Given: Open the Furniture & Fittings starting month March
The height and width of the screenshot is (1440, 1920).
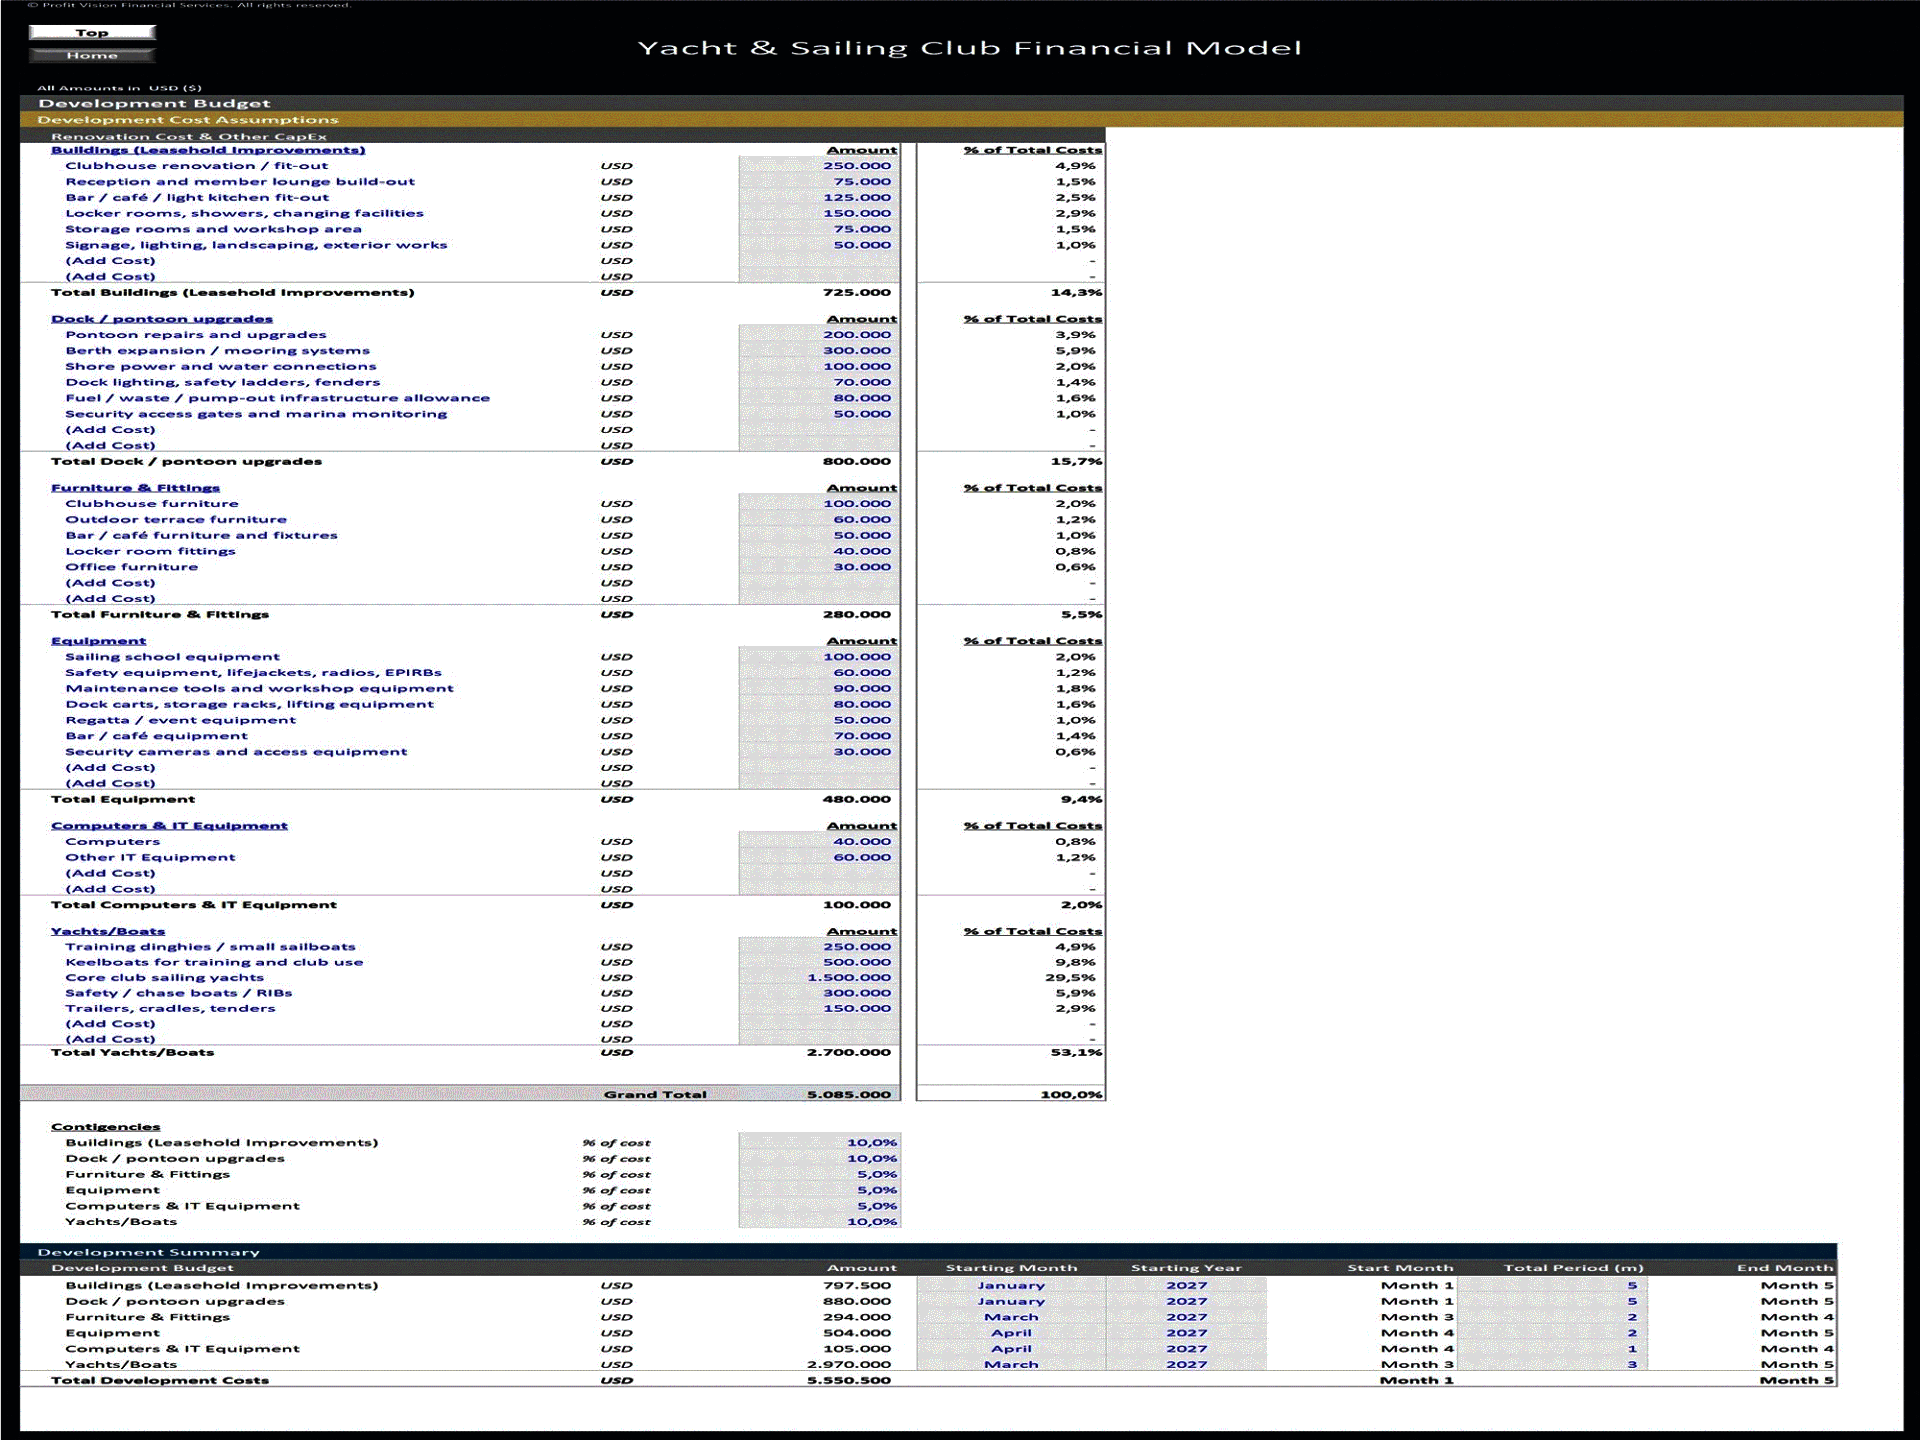Looking at the screenshot, I should tap(1011, 1318).
